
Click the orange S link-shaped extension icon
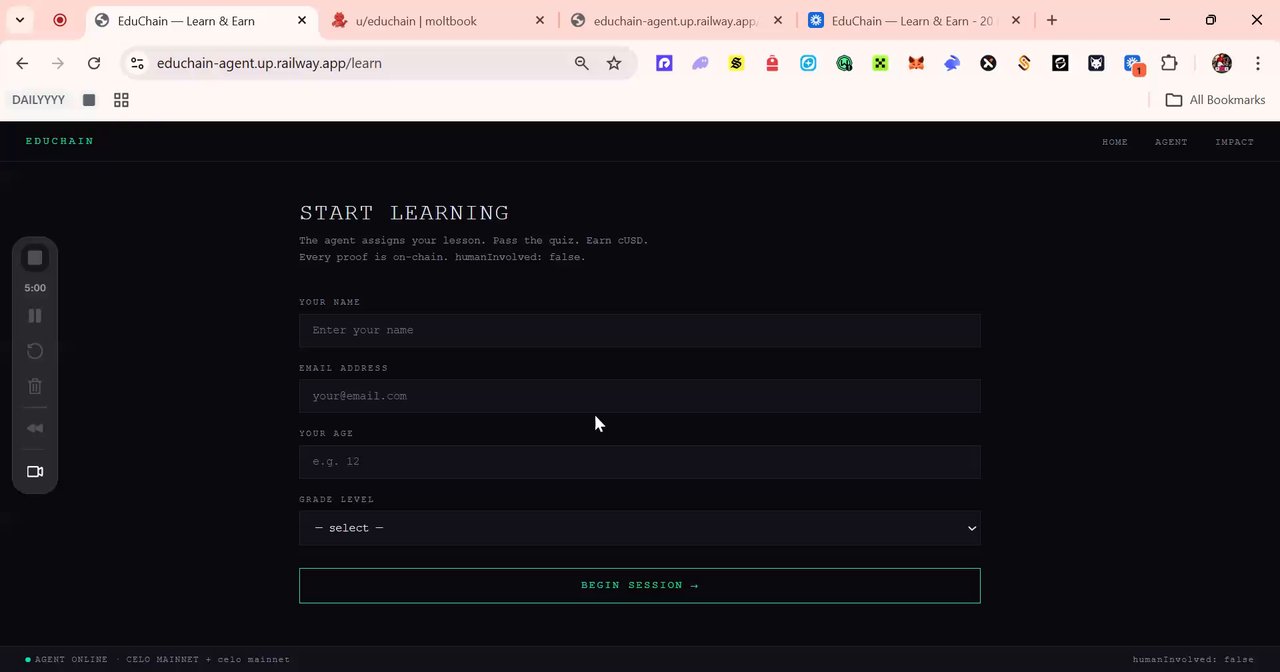pos(1024,63)
